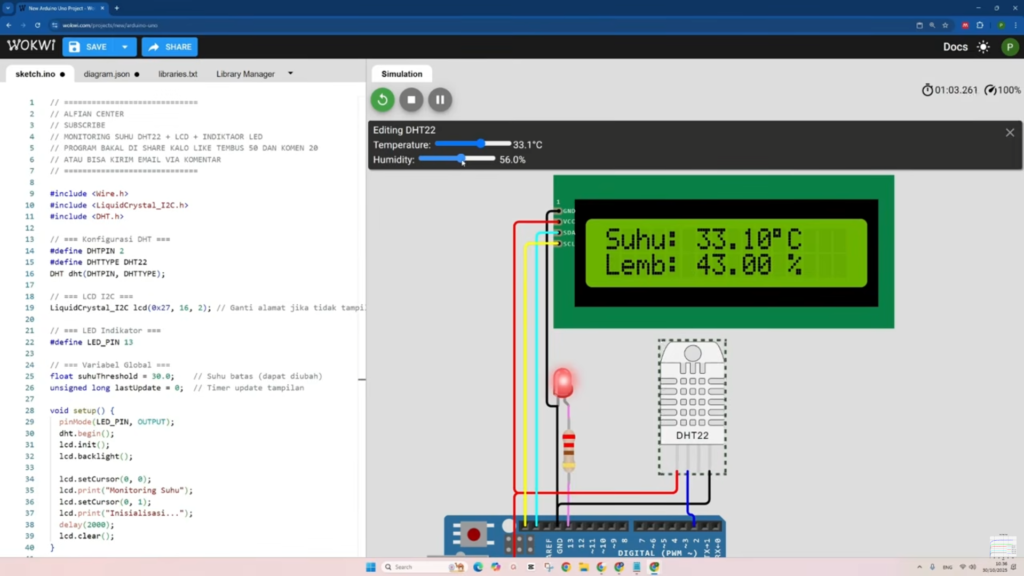Select the Simulation tab
The height and width of the screenshot is (576, 1024).
click(402, 74)
